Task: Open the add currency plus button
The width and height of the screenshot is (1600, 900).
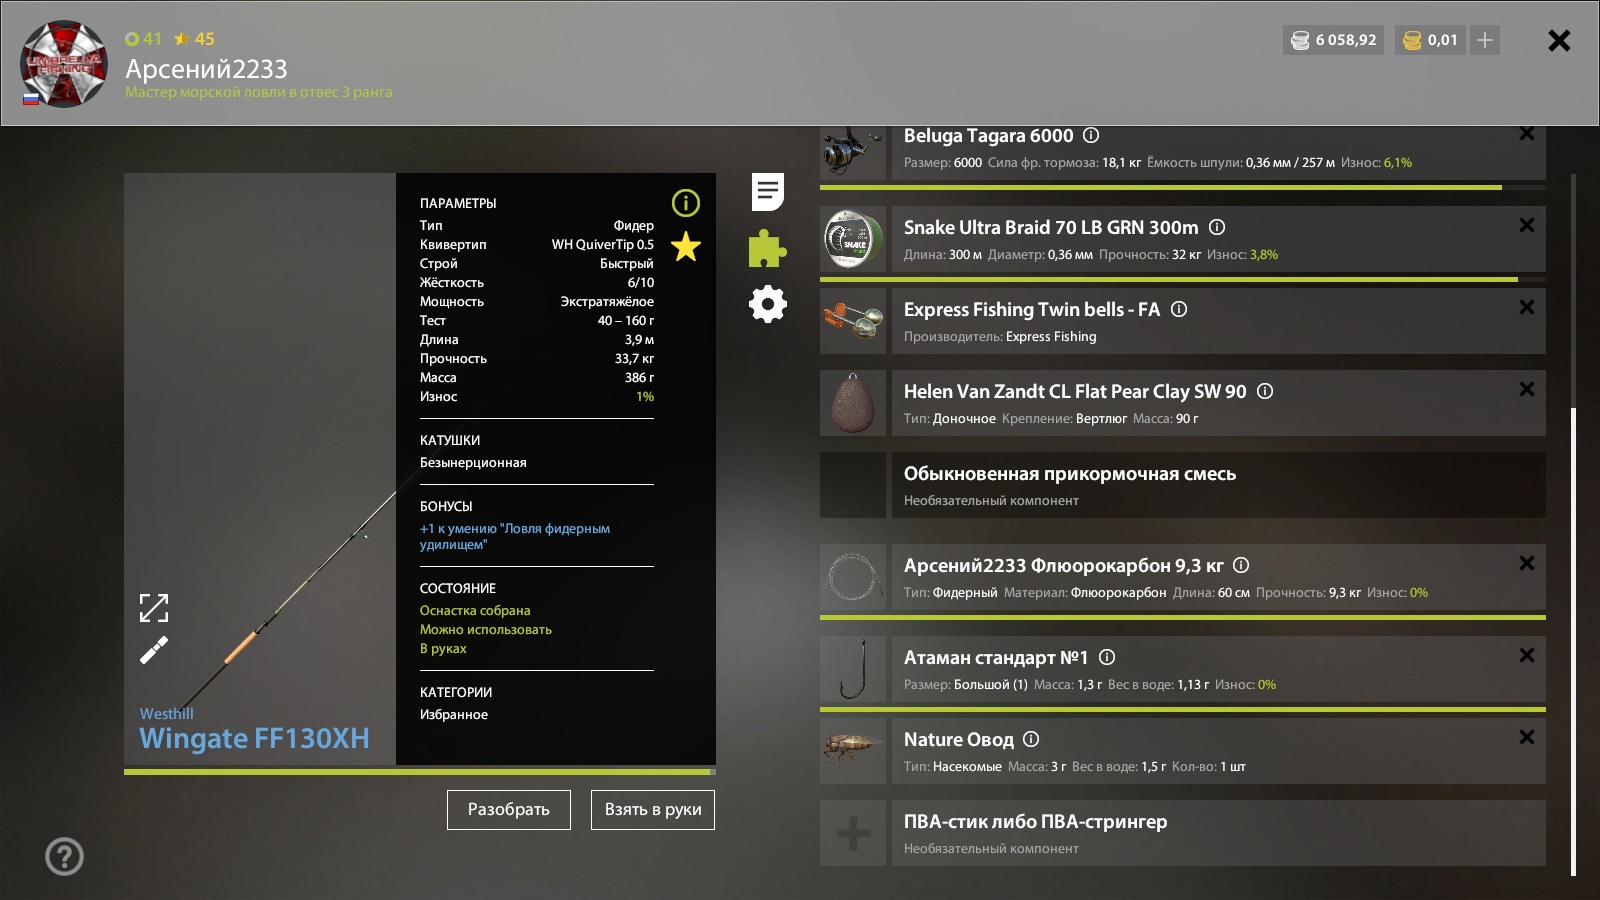Action: click(x=1485, y=40)
